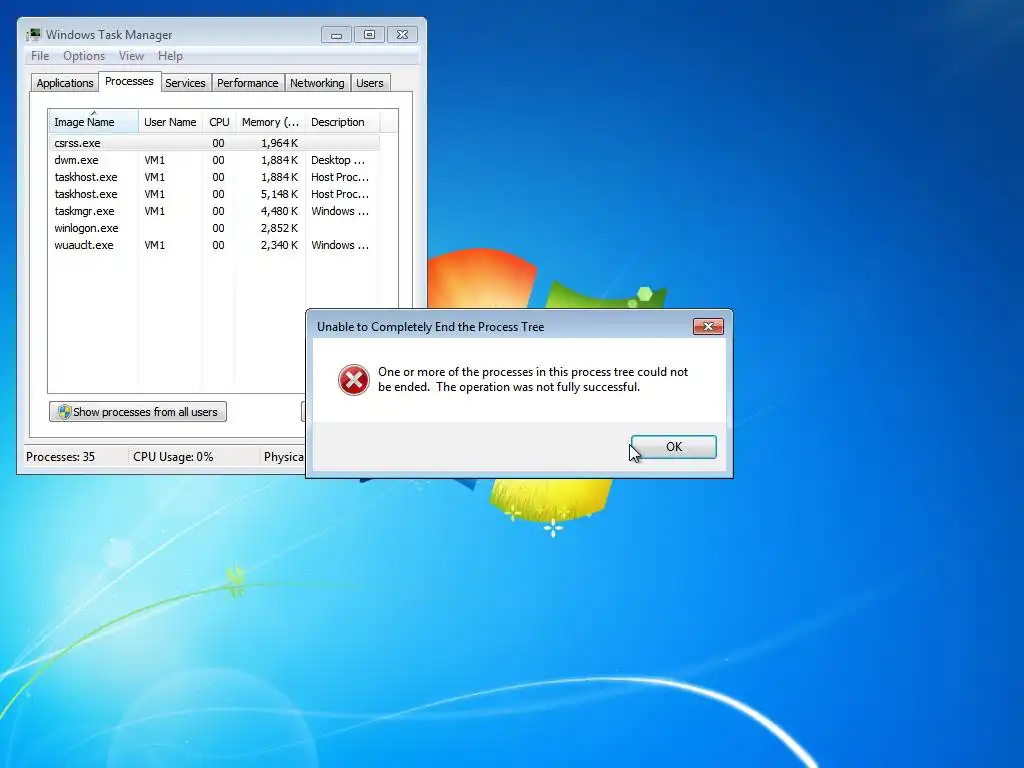
Task: Click CPU Usage: 0% in status bar
Action: 173,456
